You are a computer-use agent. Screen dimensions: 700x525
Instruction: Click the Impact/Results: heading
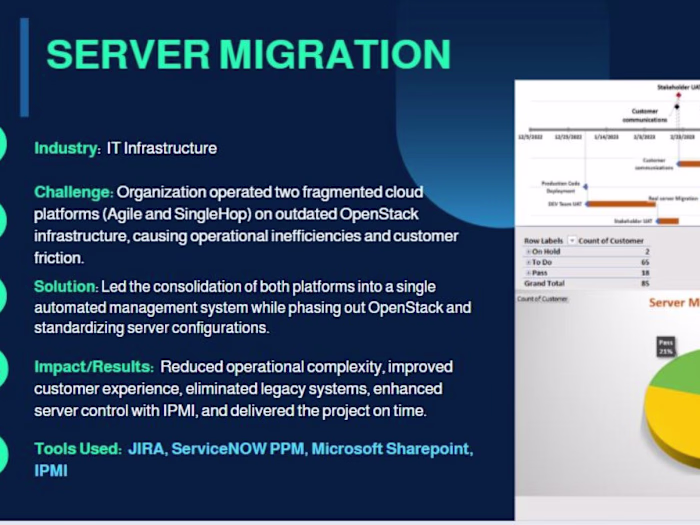point(94,367)
